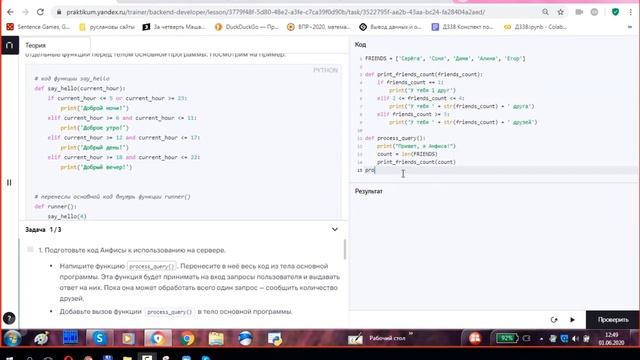Click the Код panel heading
Screen dimensions: 640x360
point(360,44)
